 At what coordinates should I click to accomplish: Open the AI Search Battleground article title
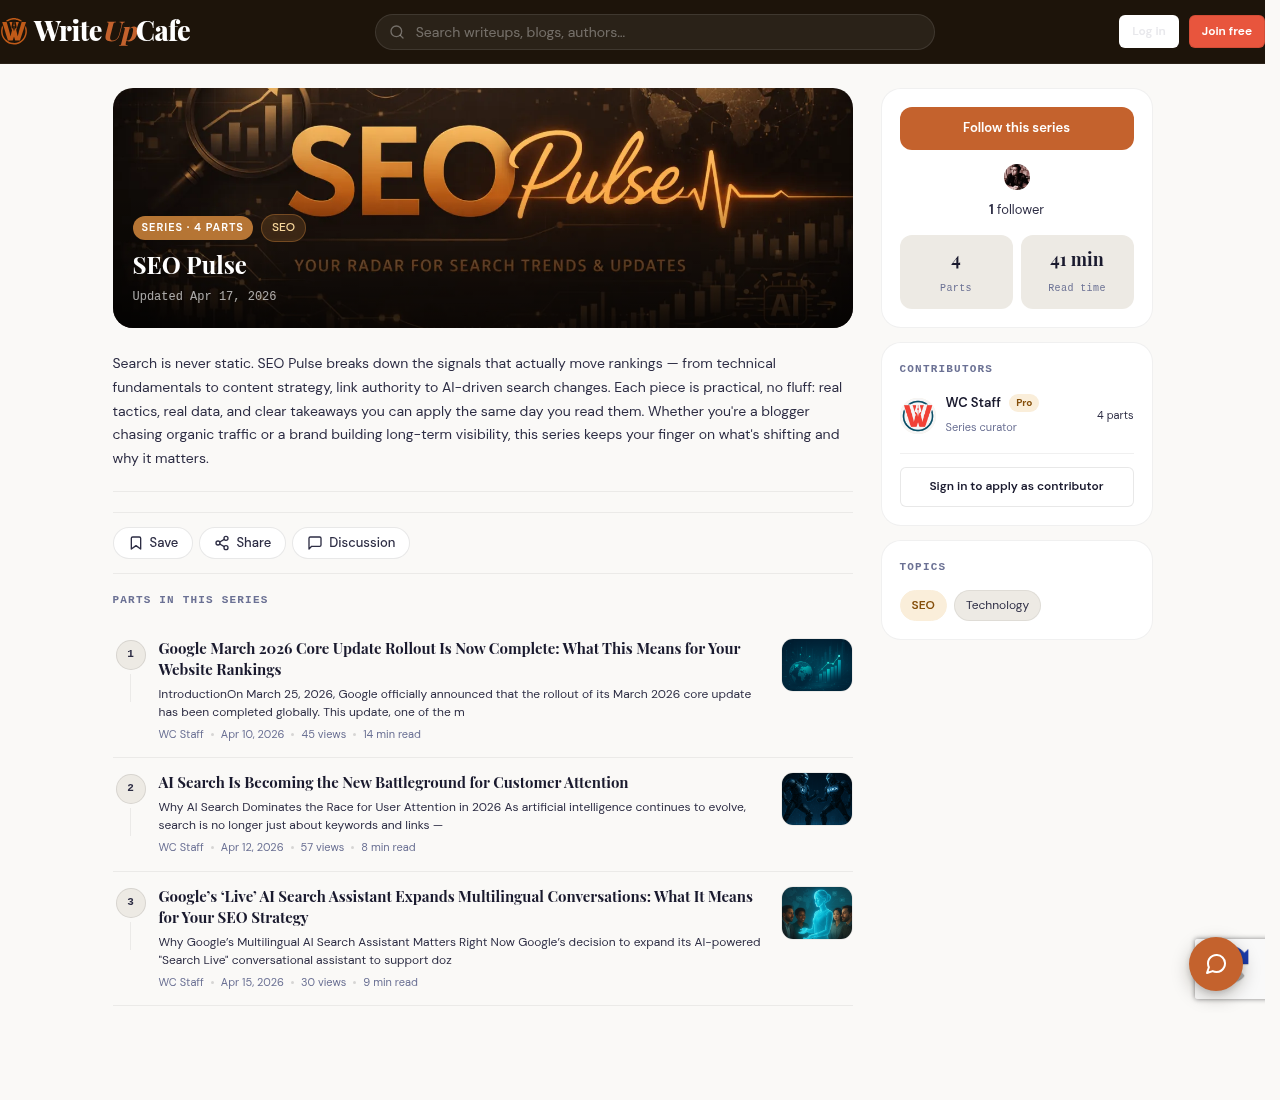tap(393, 783)
